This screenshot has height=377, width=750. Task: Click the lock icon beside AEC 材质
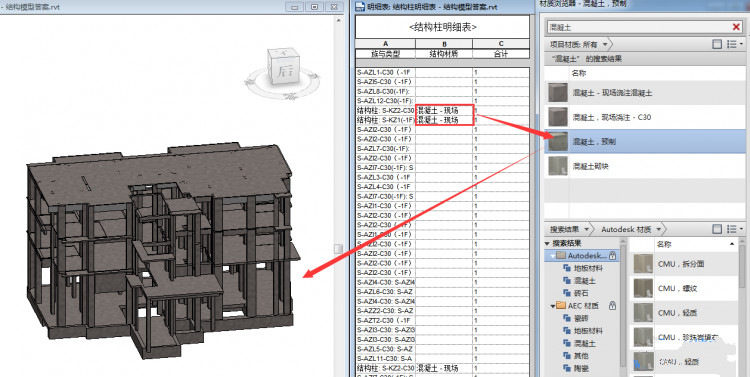coord(612,306)
